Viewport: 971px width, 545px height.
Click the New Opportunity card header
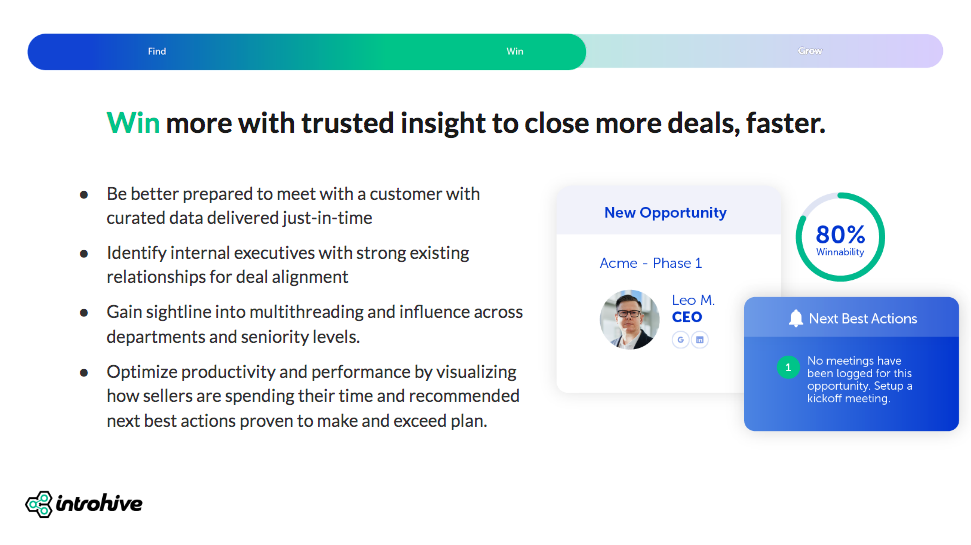tap(665, 212)
